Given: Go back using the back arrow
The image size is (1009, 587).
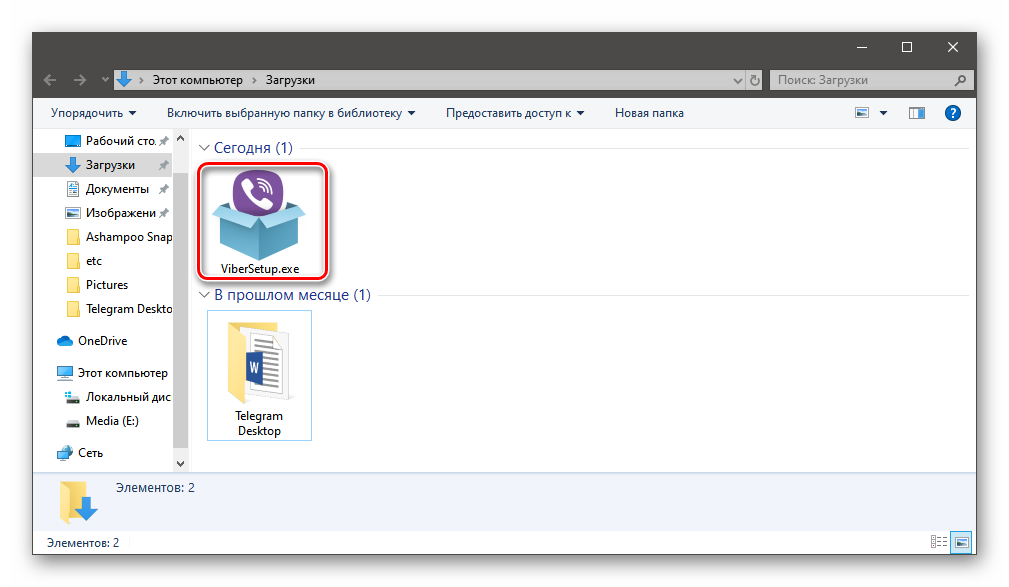Looking at the screenshot, I should click(50, 80).
